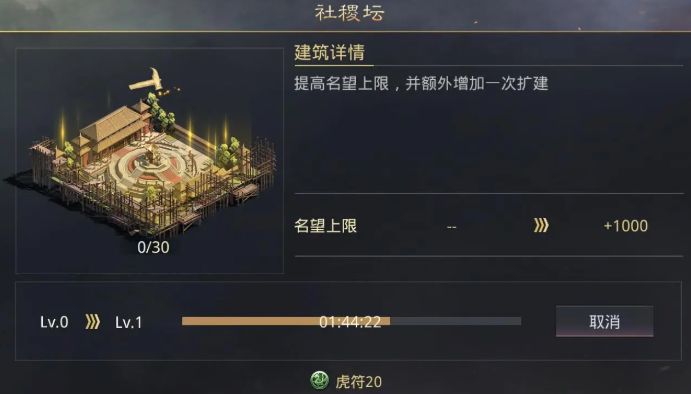Click the Lv.0 current level label
Image resolution: width=691 pixels, height=394 pixels.
(54, 322)
